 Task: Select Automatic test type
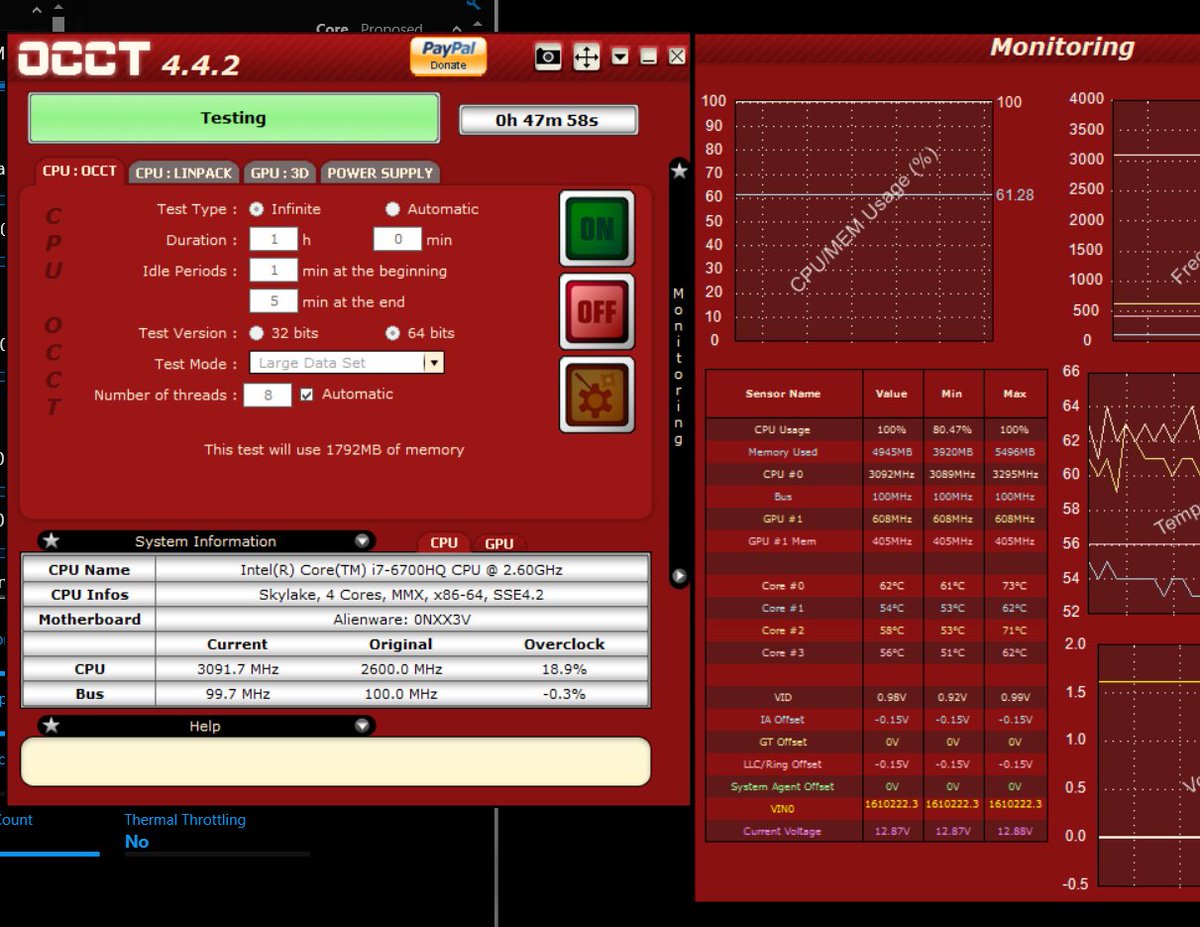[x=393, y=209]
